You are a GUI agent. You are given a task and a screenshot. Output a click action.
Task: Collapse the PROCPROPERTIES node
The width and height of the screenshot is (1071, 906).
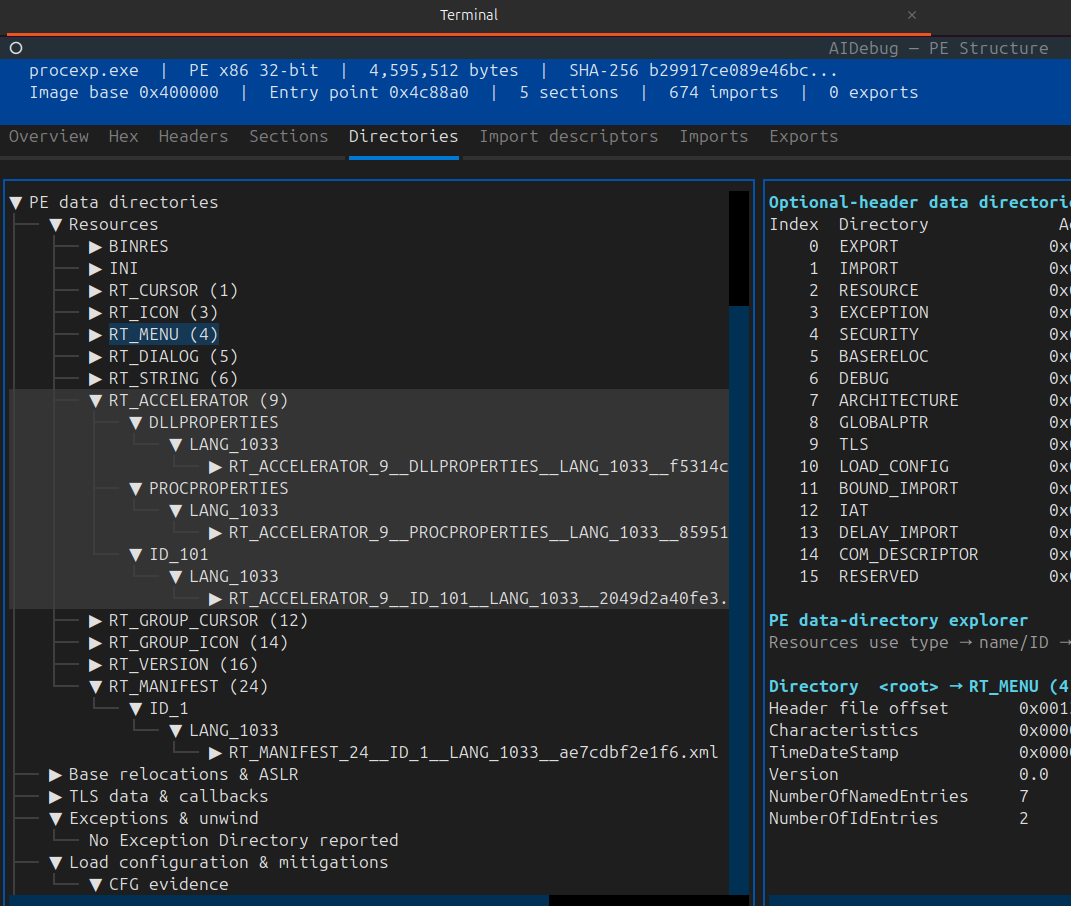tap(136, 489)
